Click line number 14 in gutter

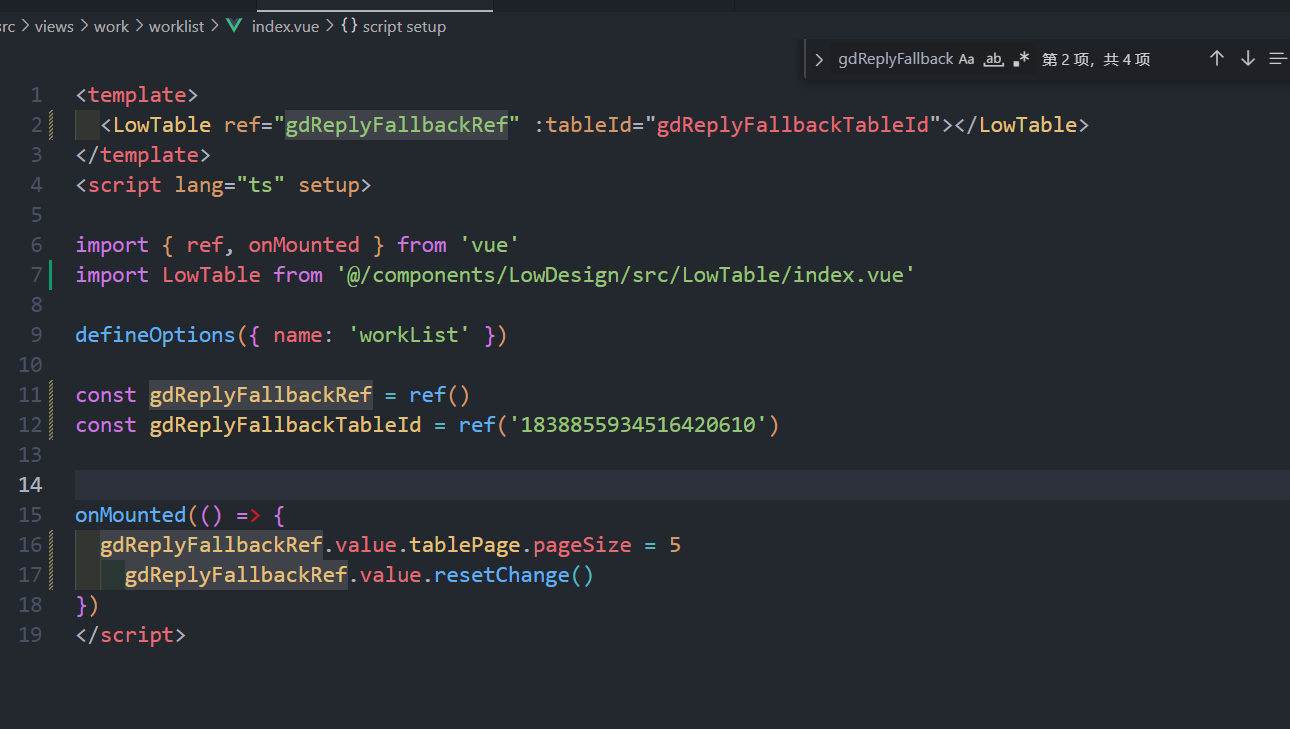tap(30, 485)
